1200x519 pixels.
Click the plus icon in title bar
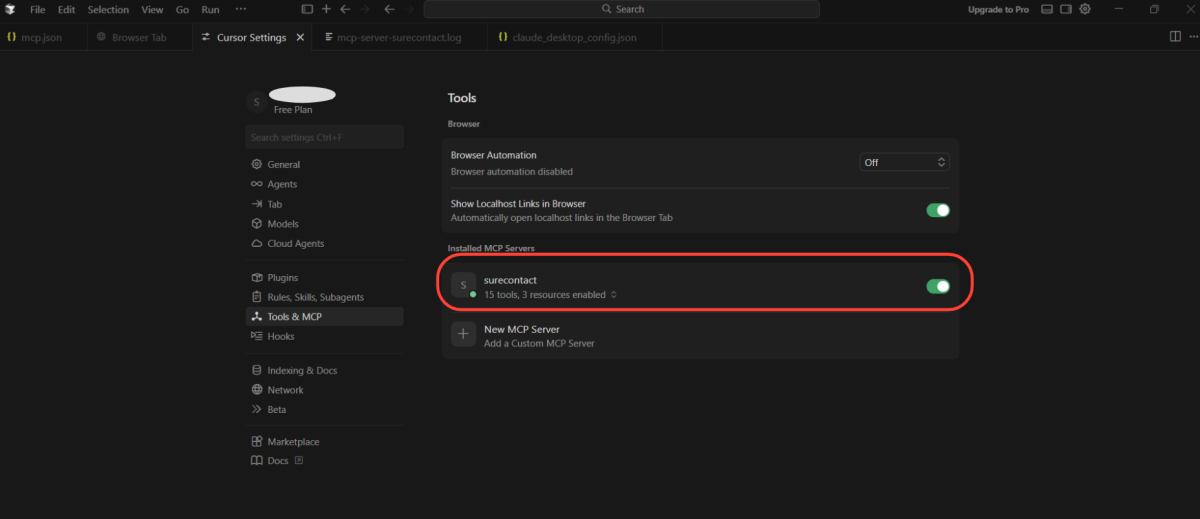click(326, 9)
